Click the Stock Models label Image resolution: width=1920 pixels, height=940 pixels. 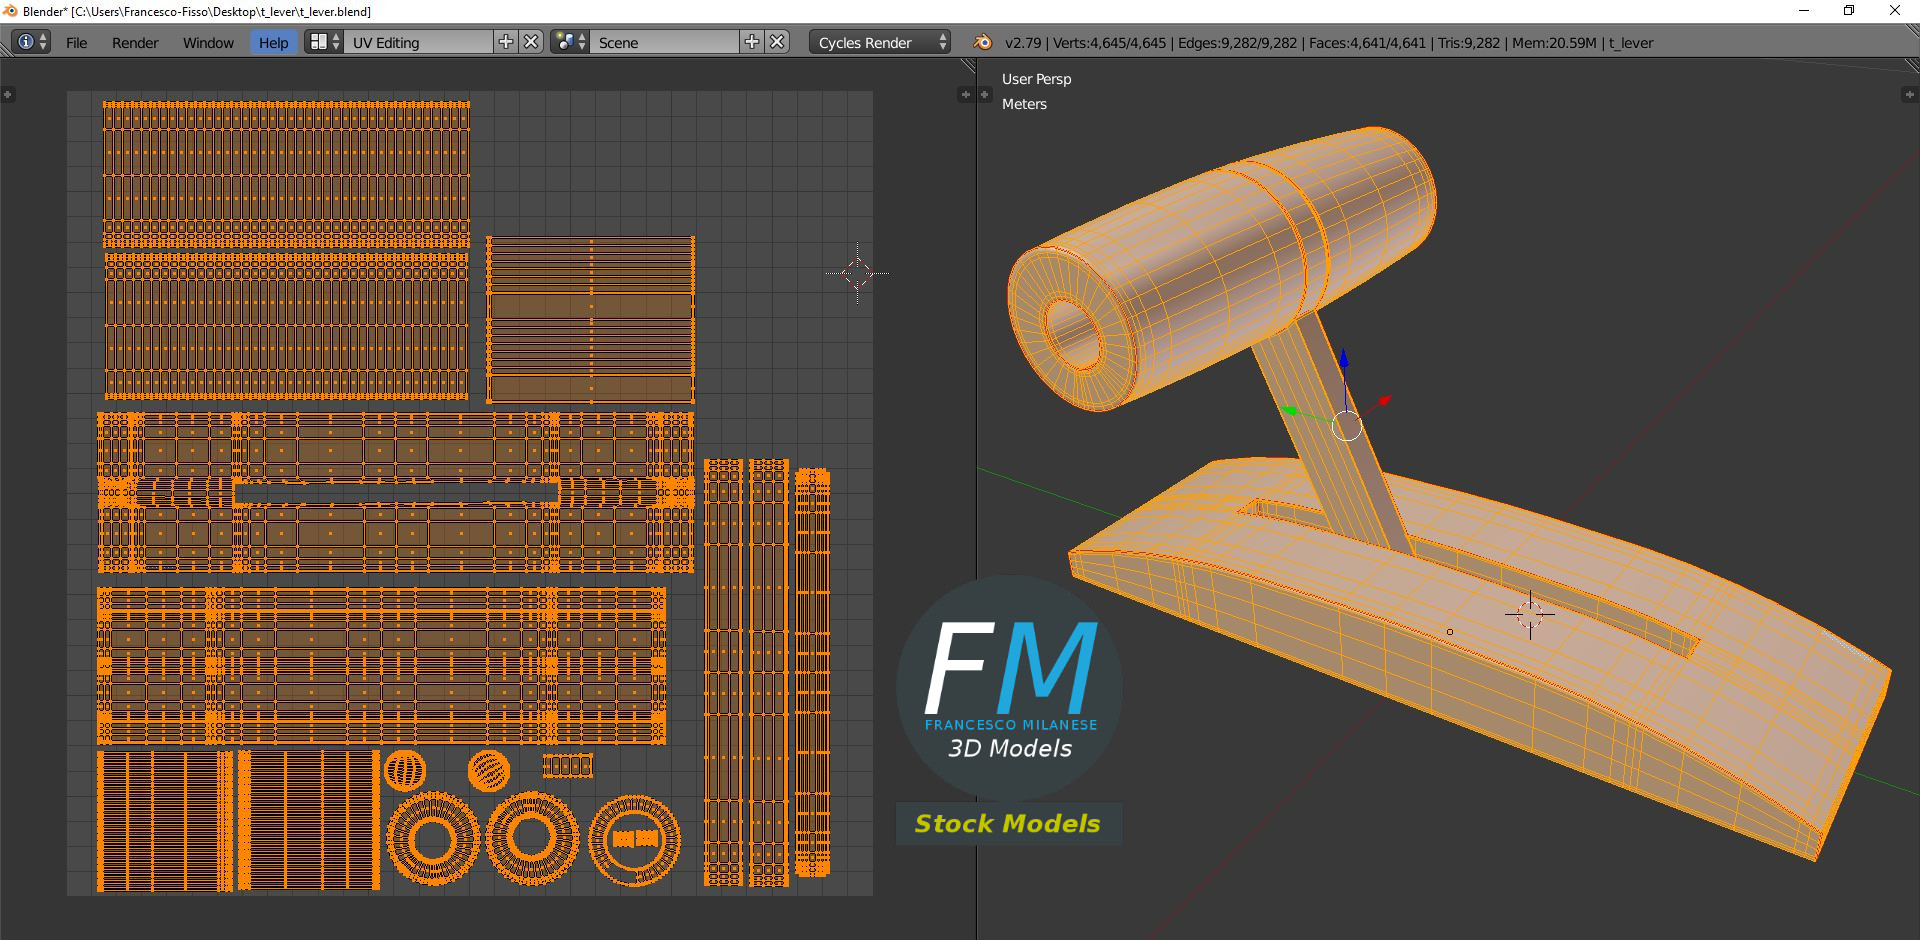pos(1007,824)
